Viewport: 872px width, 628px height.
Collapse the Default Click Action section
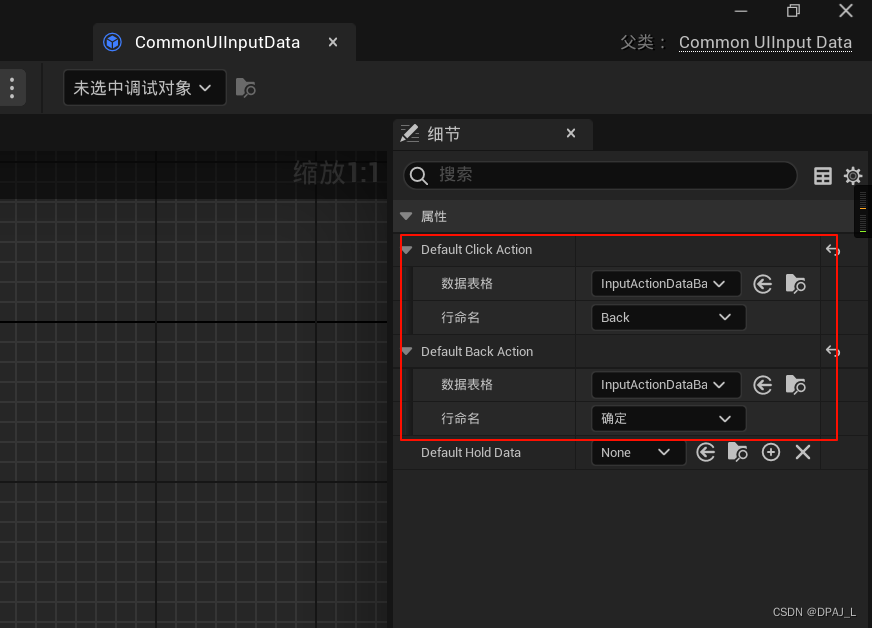pyautogui.click(x=406, y=250)
